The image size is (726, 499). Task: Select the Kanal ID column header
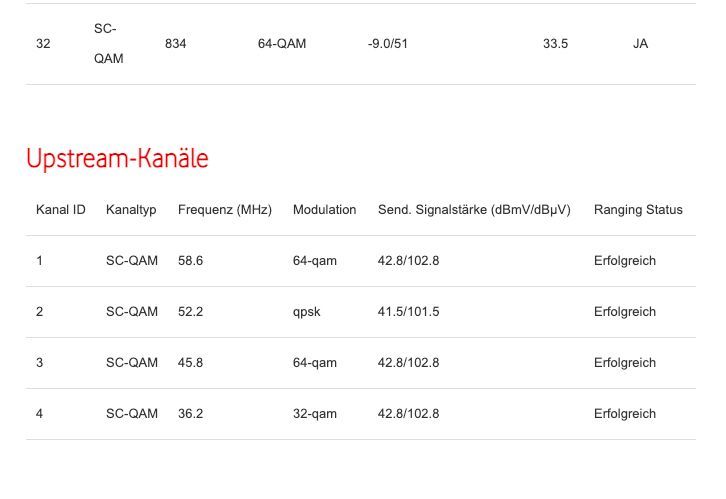pyautogui.click(x=61, y=210)
